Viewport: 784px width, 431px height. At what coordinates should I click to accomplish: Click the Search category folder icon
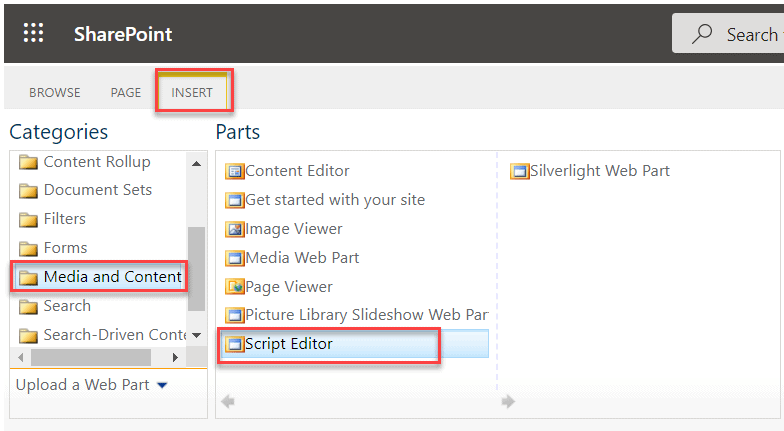[28, 307]
